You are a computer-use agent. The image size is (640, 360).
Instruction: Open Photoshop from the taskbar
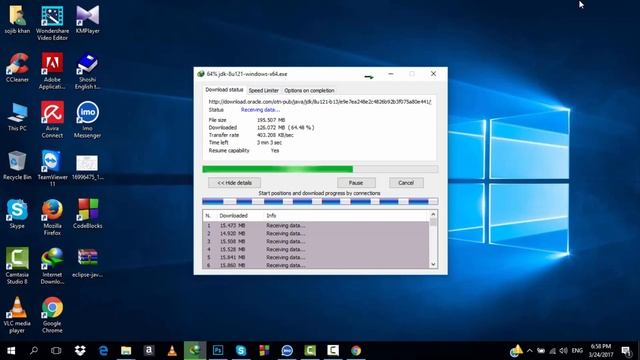click(x=218, y=351)
